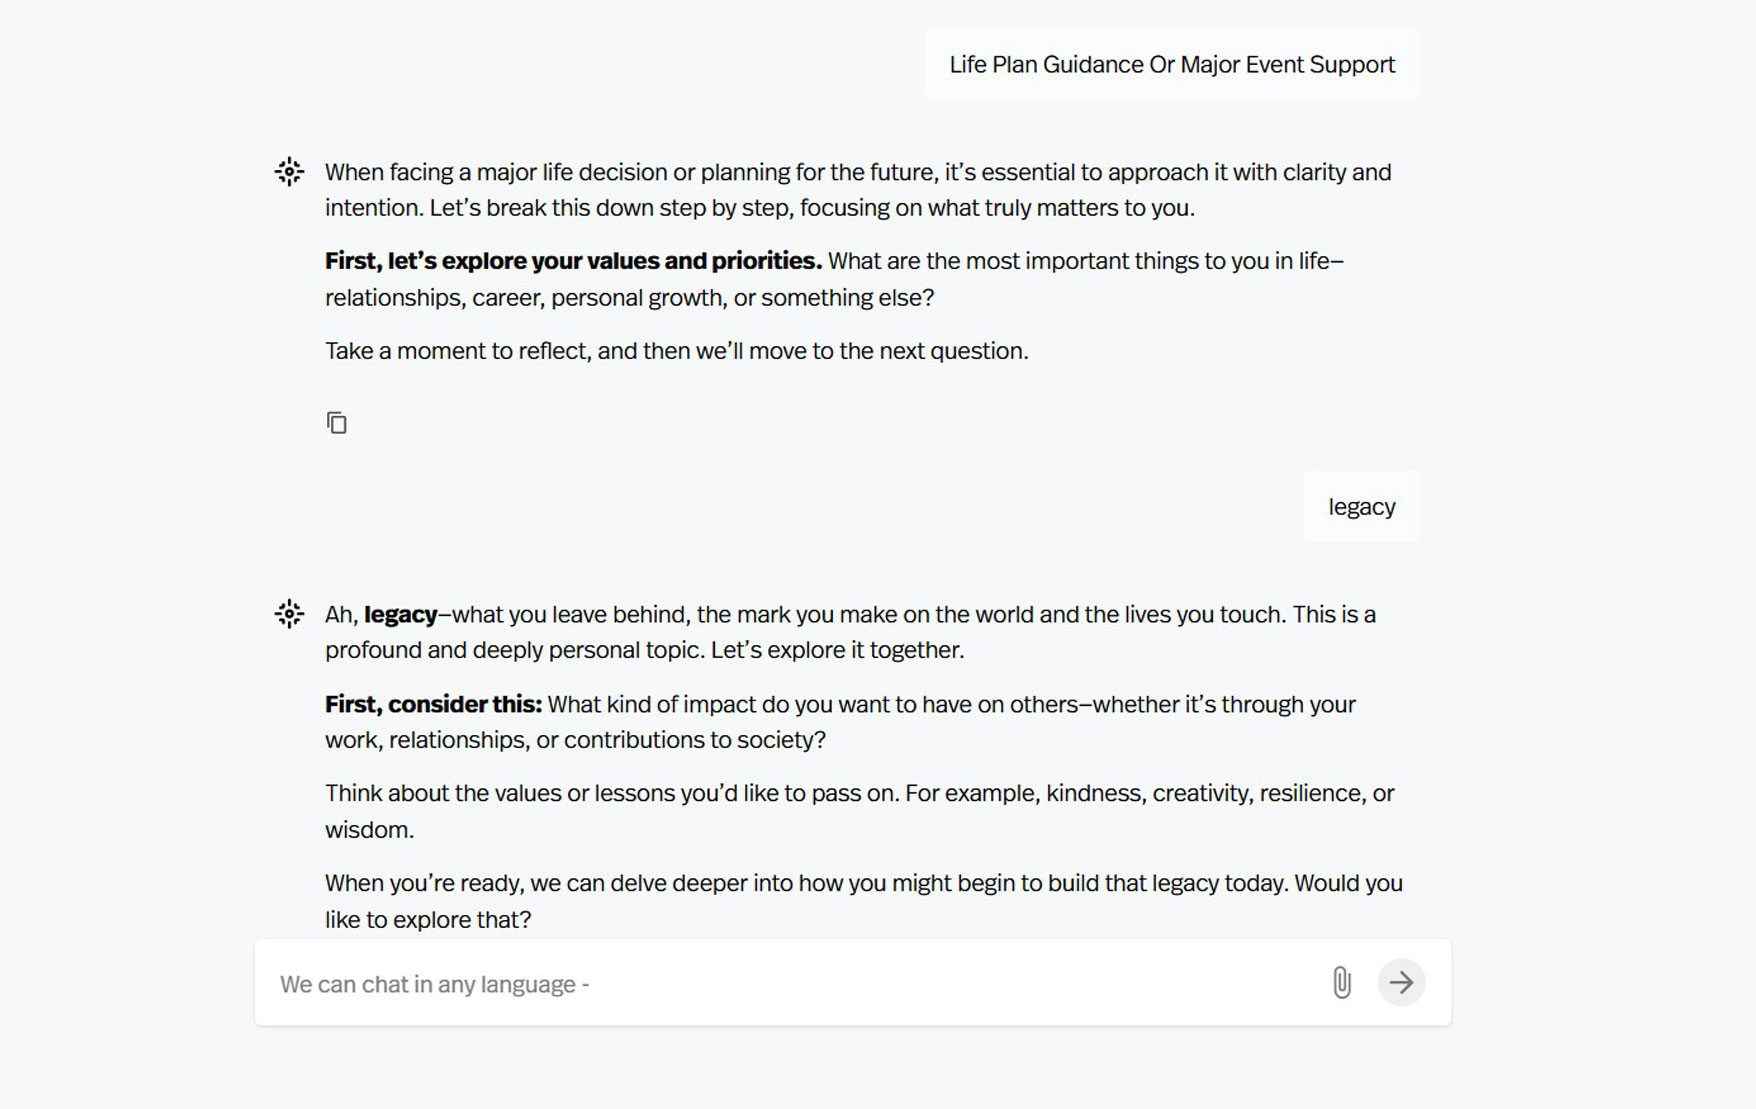This screenshot has height=1109, width=1756.
Task: Attach a file with the paperclip icon
Action: tap(1342, 983)
